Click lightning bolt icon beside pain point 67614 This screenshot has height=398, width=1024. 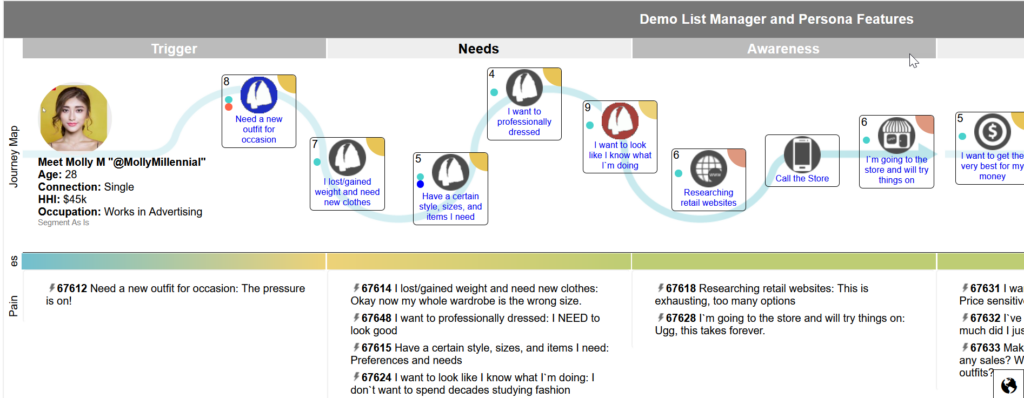(x=357, y=288)
